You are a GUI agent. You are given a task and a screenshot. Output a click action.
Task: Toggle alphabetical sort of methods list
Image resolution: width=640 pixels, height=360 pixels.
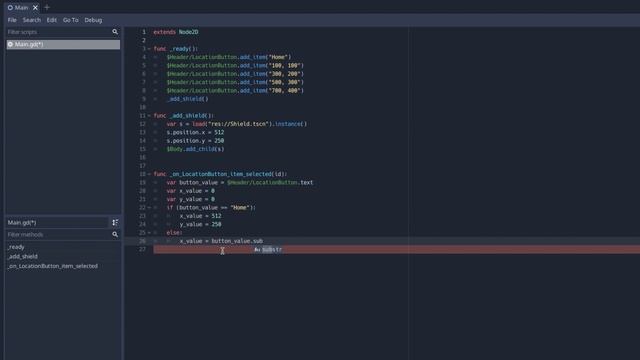point(115,222)
